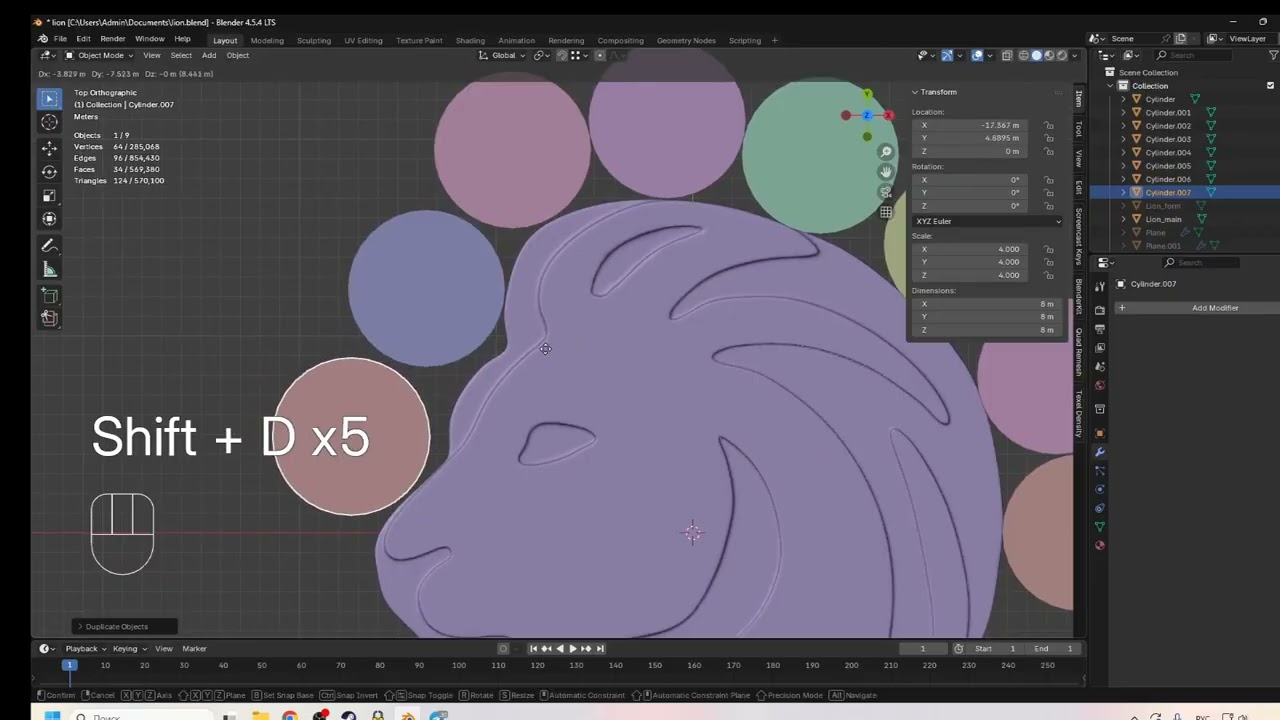Image resolution: width=1280 pixels, height=720 pixels.
Task: Switch orthographic/perspective via grid icon
Action: pyautogui.click(x=886, y=212)
